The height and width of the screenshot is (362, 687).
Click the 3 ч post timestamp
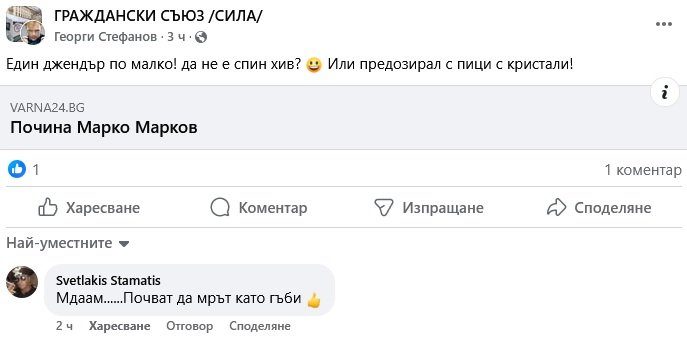(176, 37)
